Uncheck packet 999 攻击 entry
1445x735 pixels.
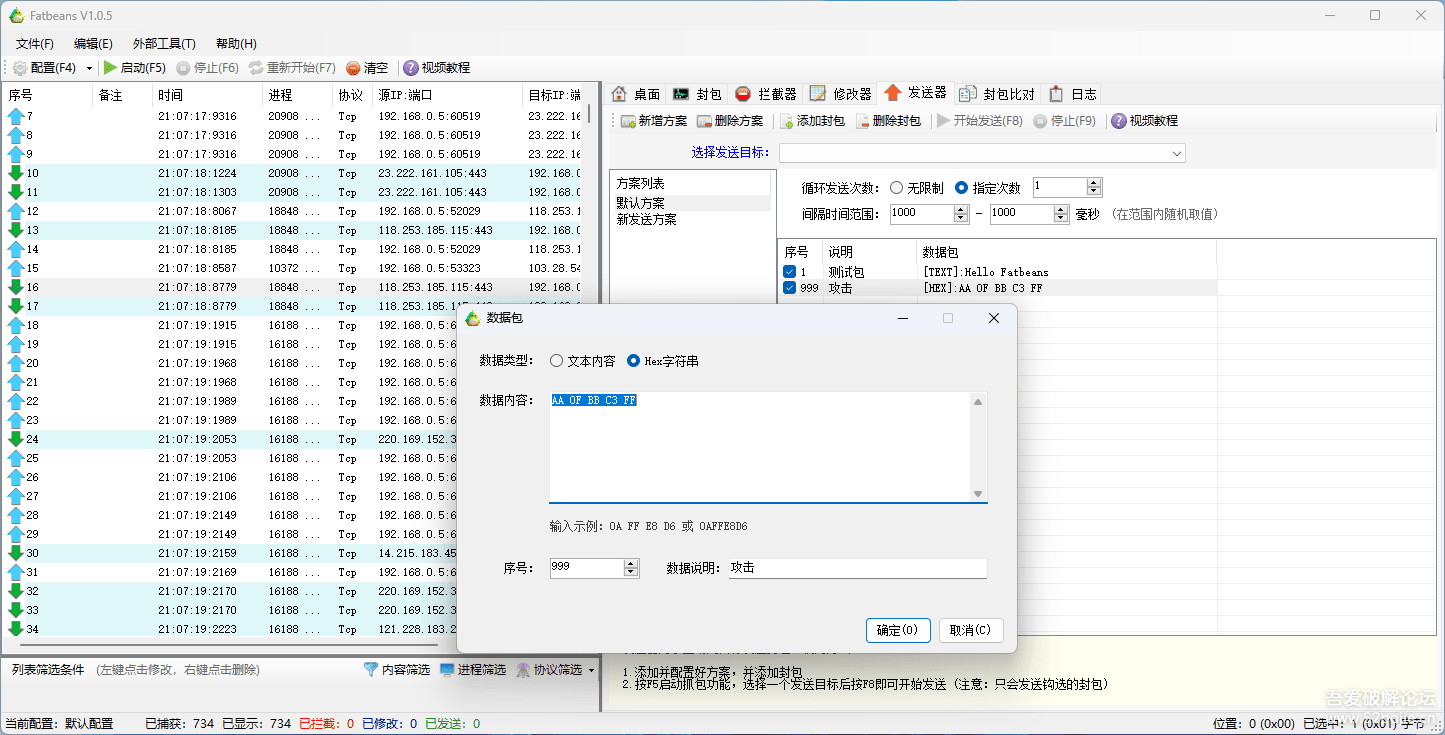[787, 287]
